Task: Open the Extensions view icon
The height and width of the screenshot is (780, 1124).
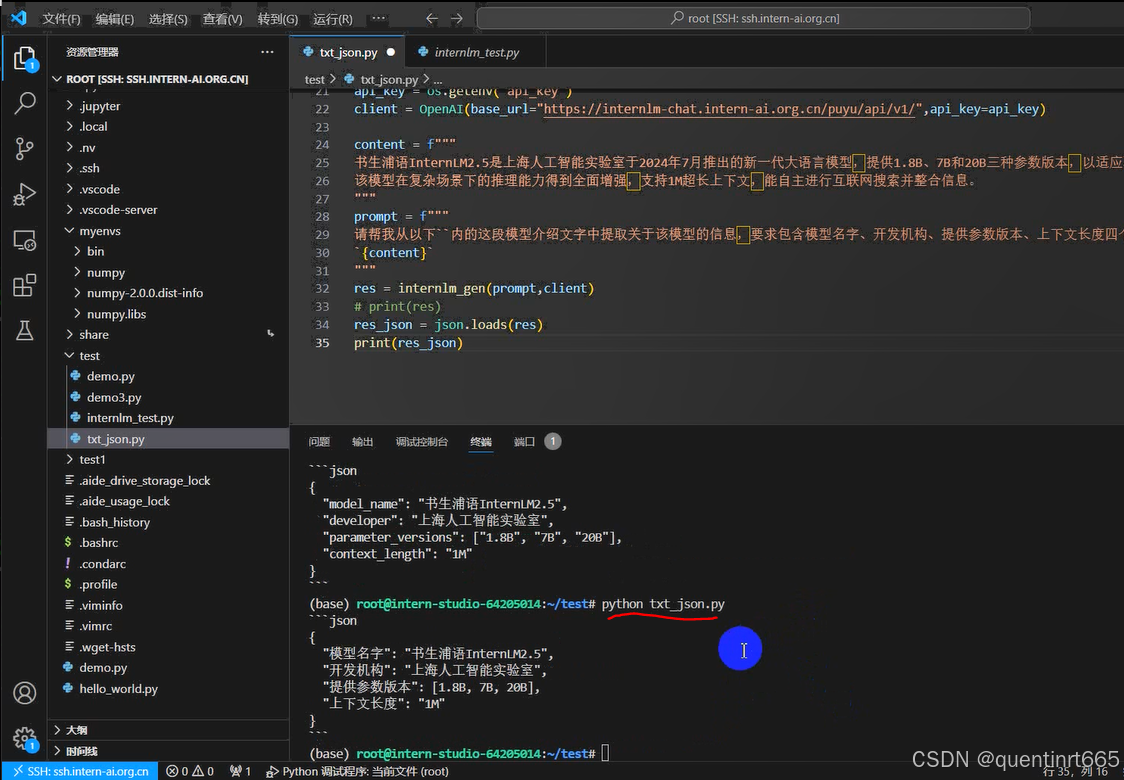Action: coord(24,285)
